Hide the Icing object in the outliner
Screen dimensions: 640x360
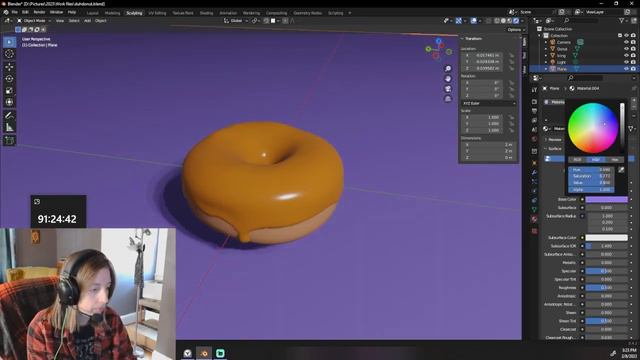(x=626, y=56)
